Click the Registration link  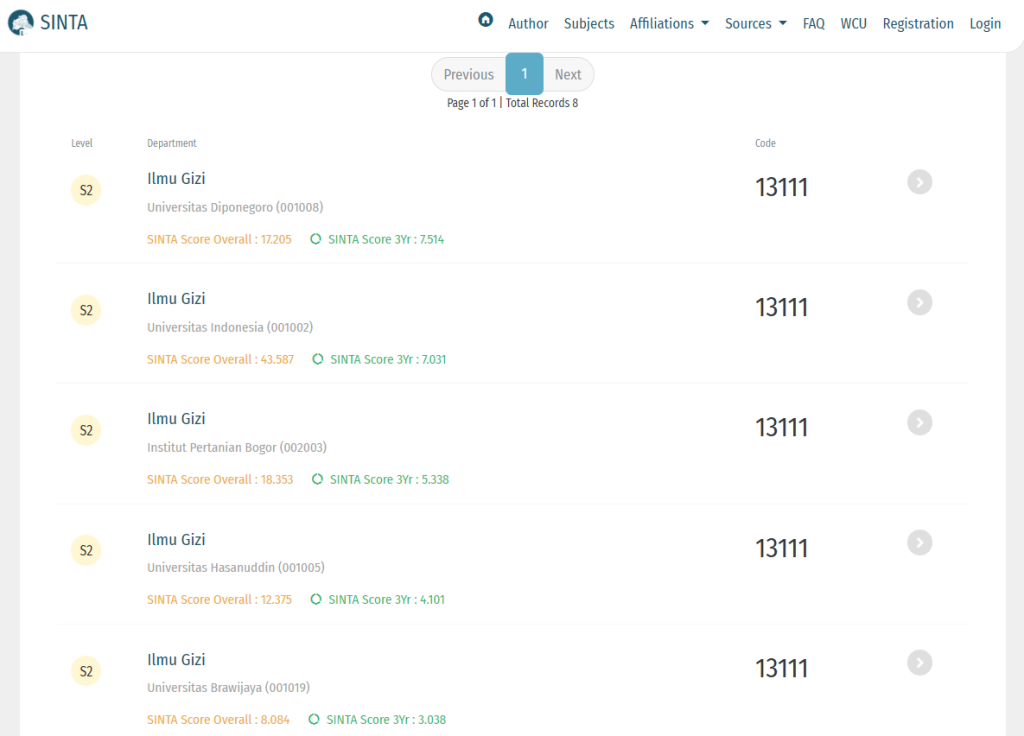coord(918,23)
